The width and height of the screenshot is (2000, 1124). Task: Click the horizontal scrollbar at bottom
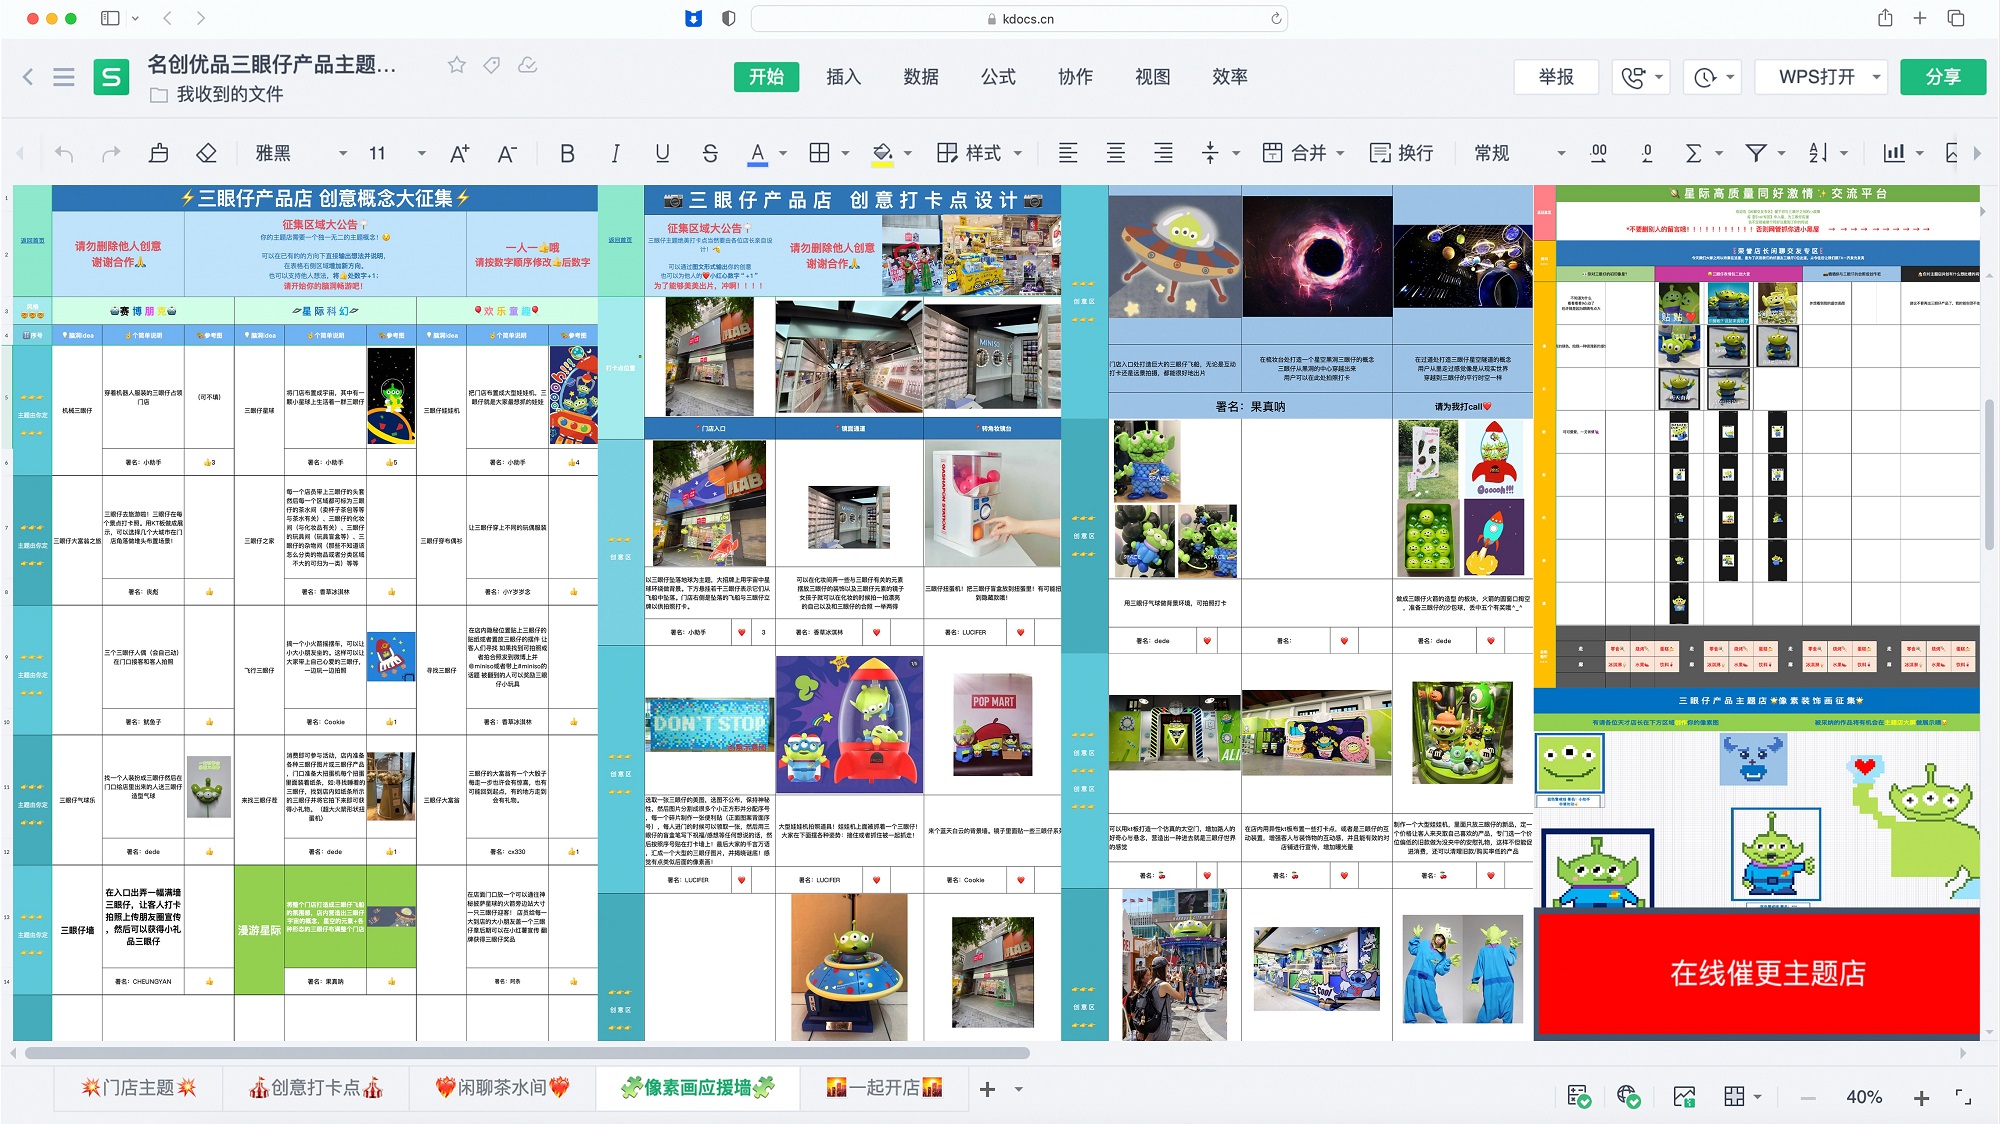(527, 1053)
